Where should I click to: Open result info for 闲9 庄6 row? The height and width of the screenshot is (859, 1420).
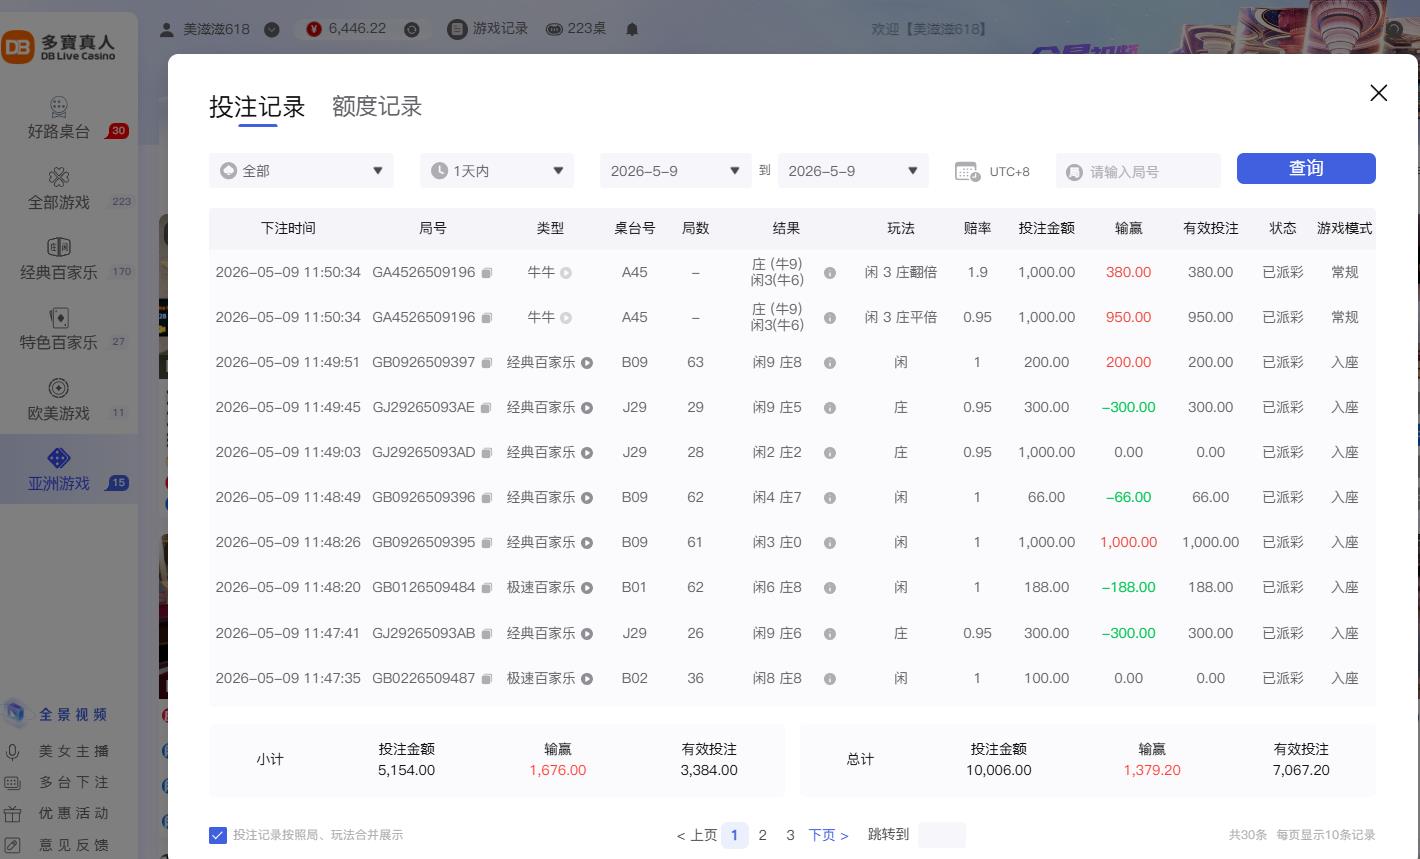[829, 634]
